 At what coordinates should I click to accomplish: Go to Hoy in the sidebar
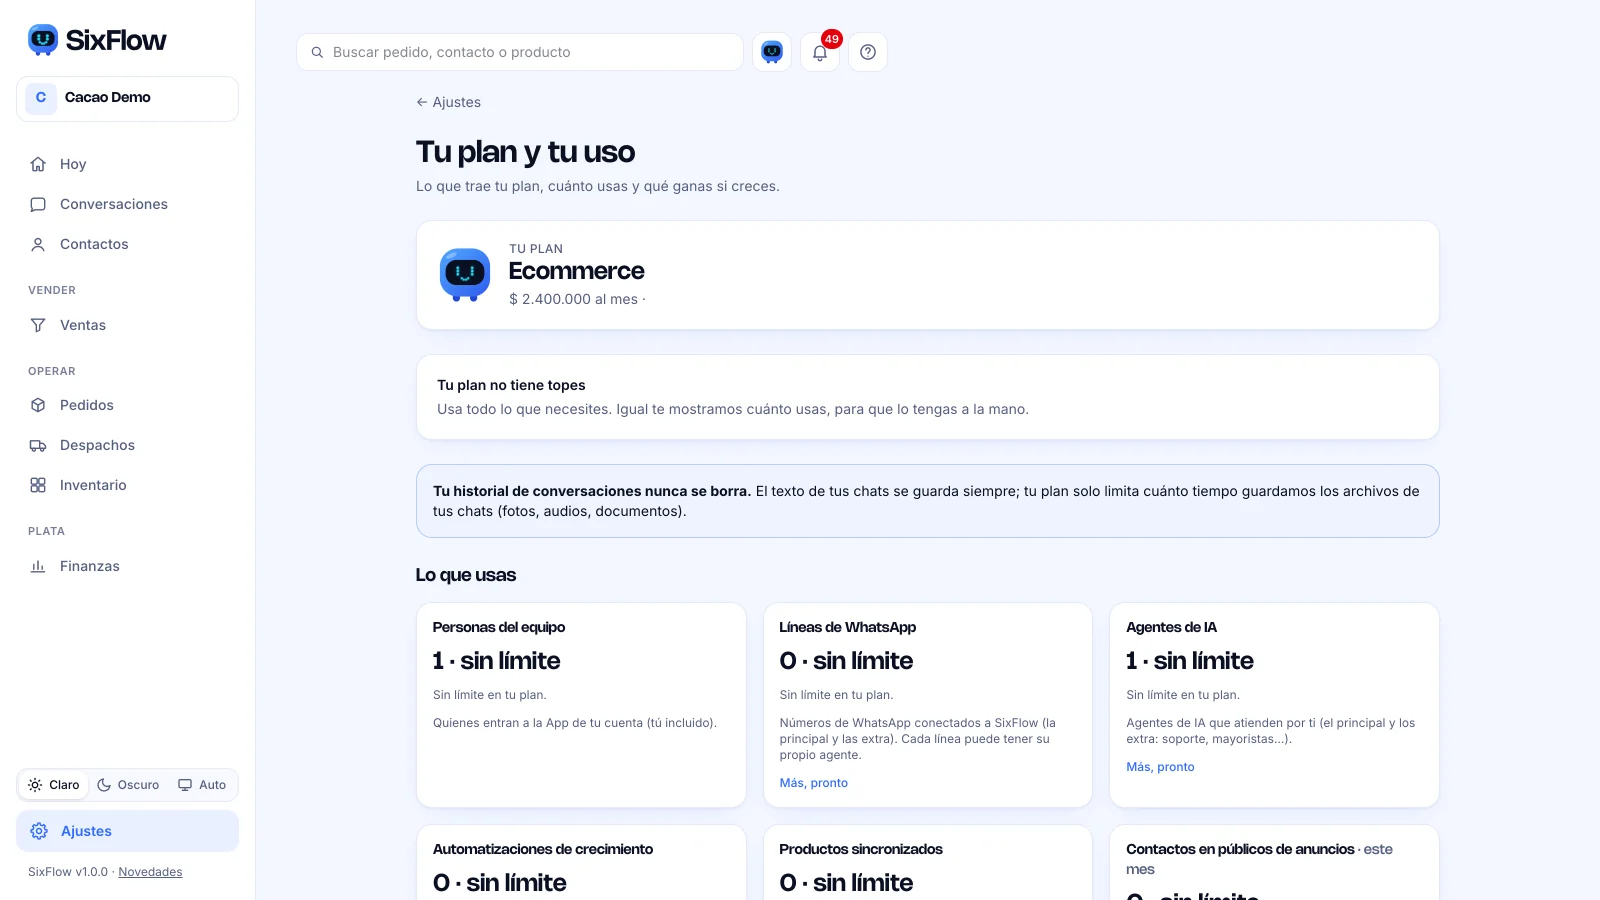click(127, 164)
